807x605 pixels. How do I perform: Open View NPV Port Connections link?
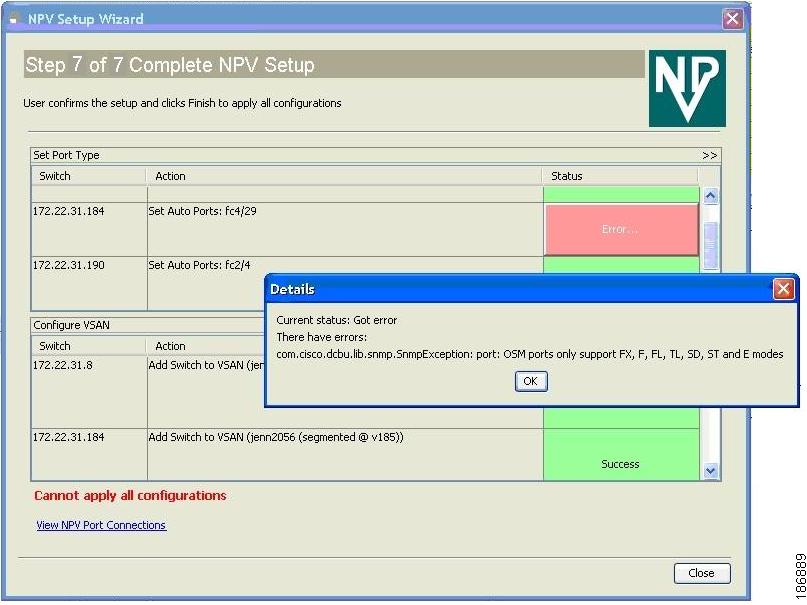[101, 525]
